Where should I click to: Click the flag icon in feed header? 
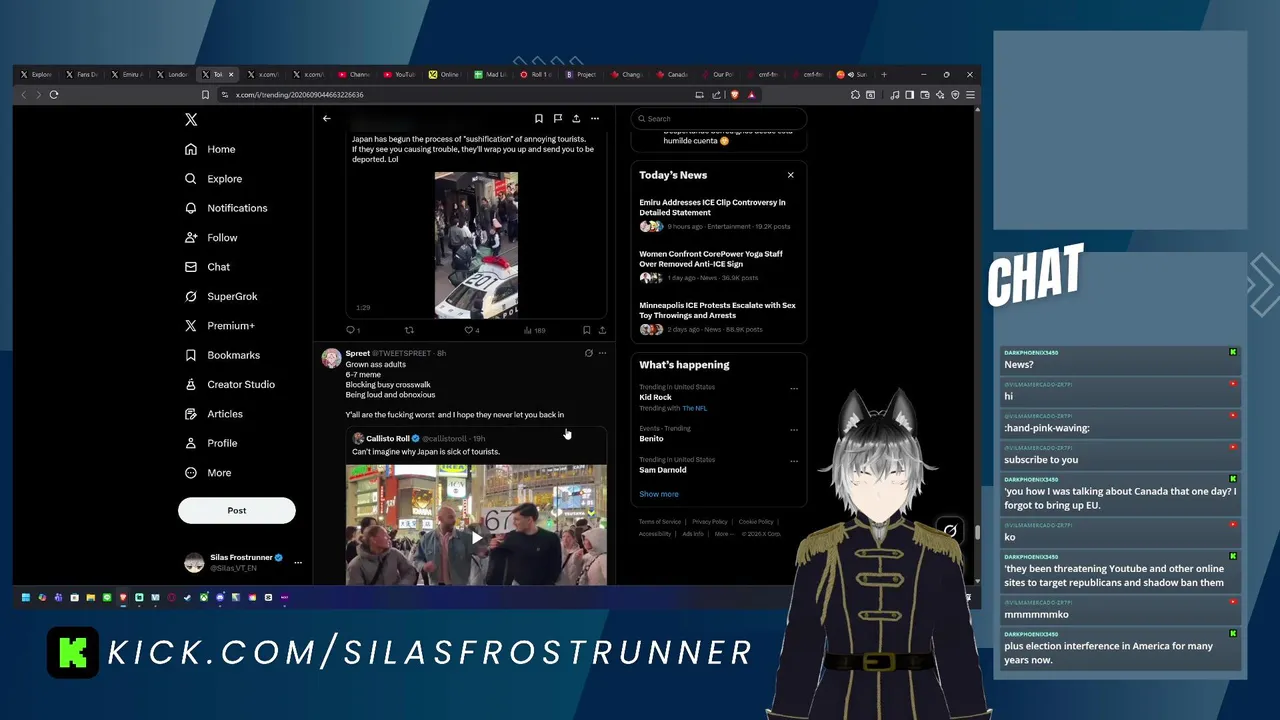[x=557, y=119]
